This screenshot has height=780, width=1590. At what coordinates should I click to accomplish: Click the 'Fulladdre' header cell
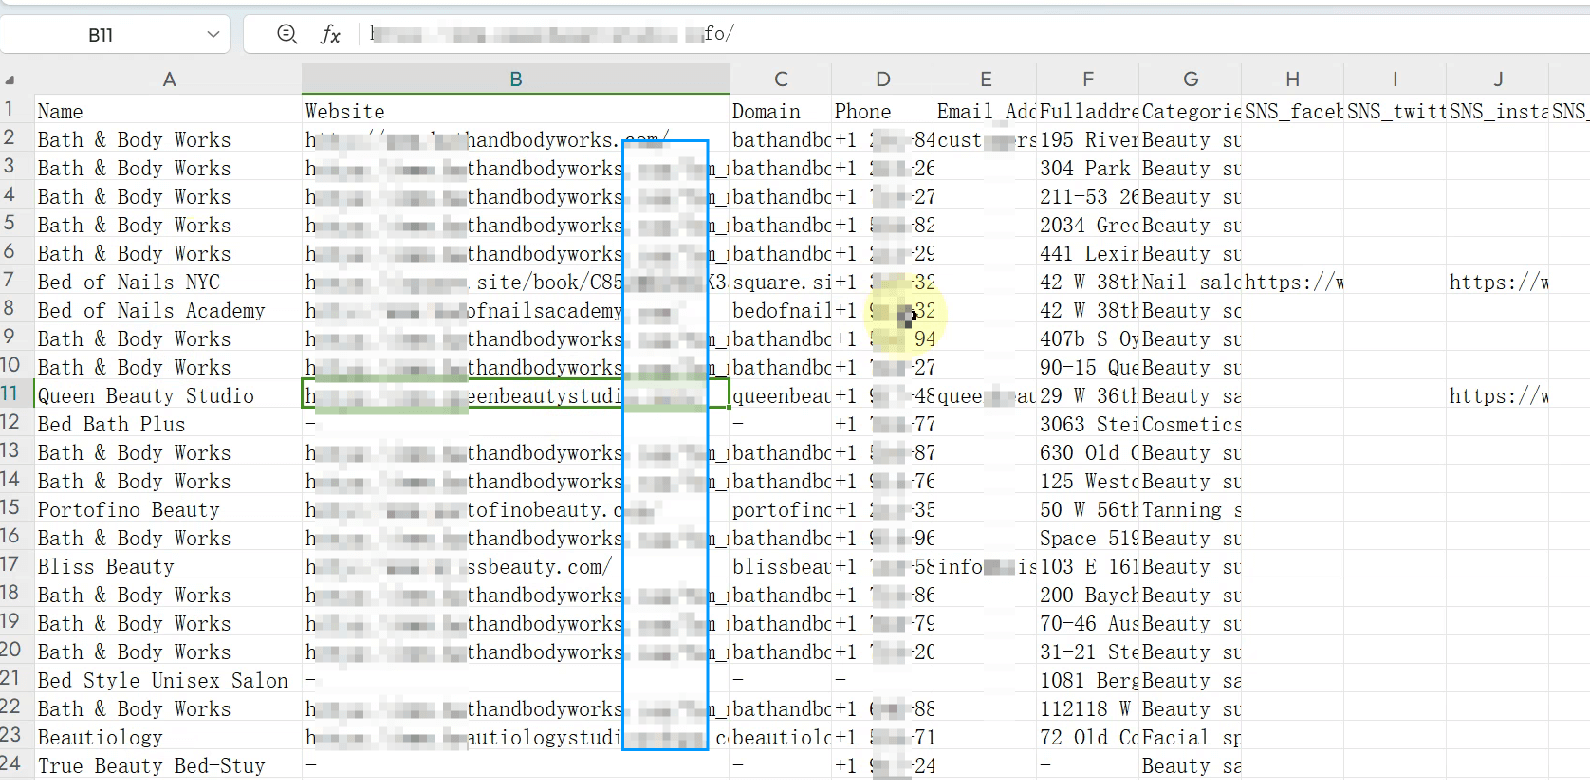(1088, 111)
